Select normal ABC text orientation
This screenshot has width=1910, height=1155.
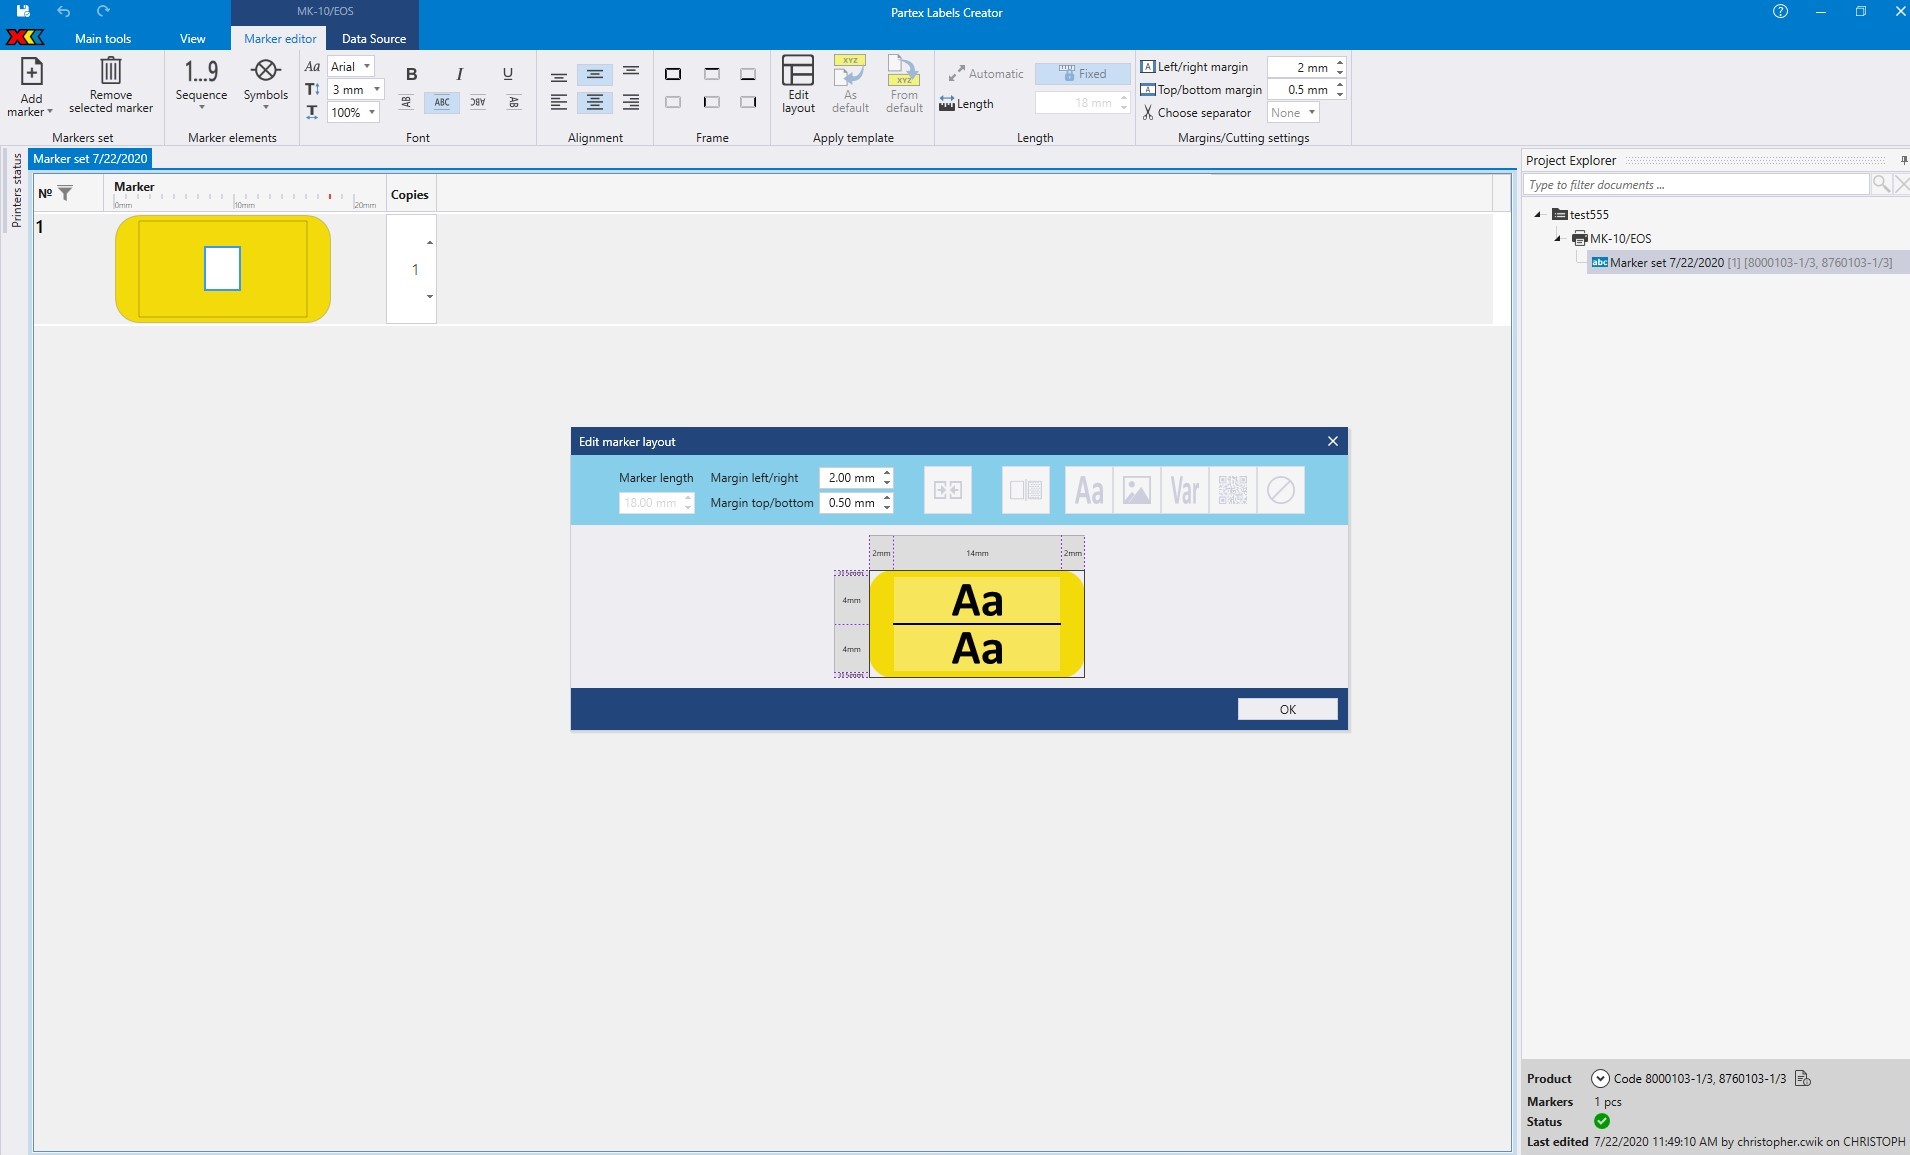442,102
